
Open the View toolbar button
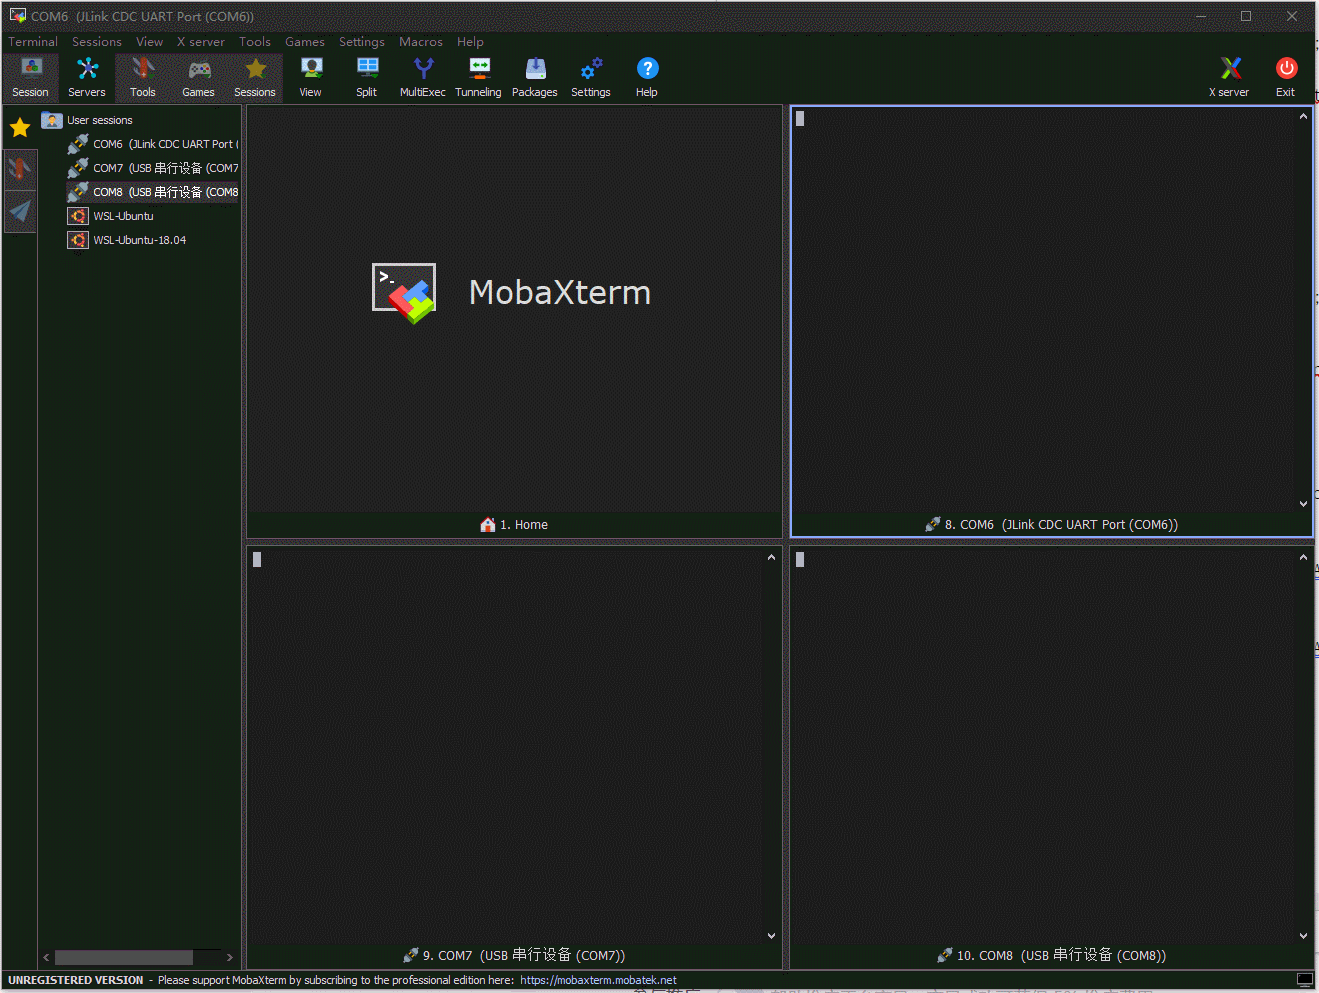click(x=311, y=78)
